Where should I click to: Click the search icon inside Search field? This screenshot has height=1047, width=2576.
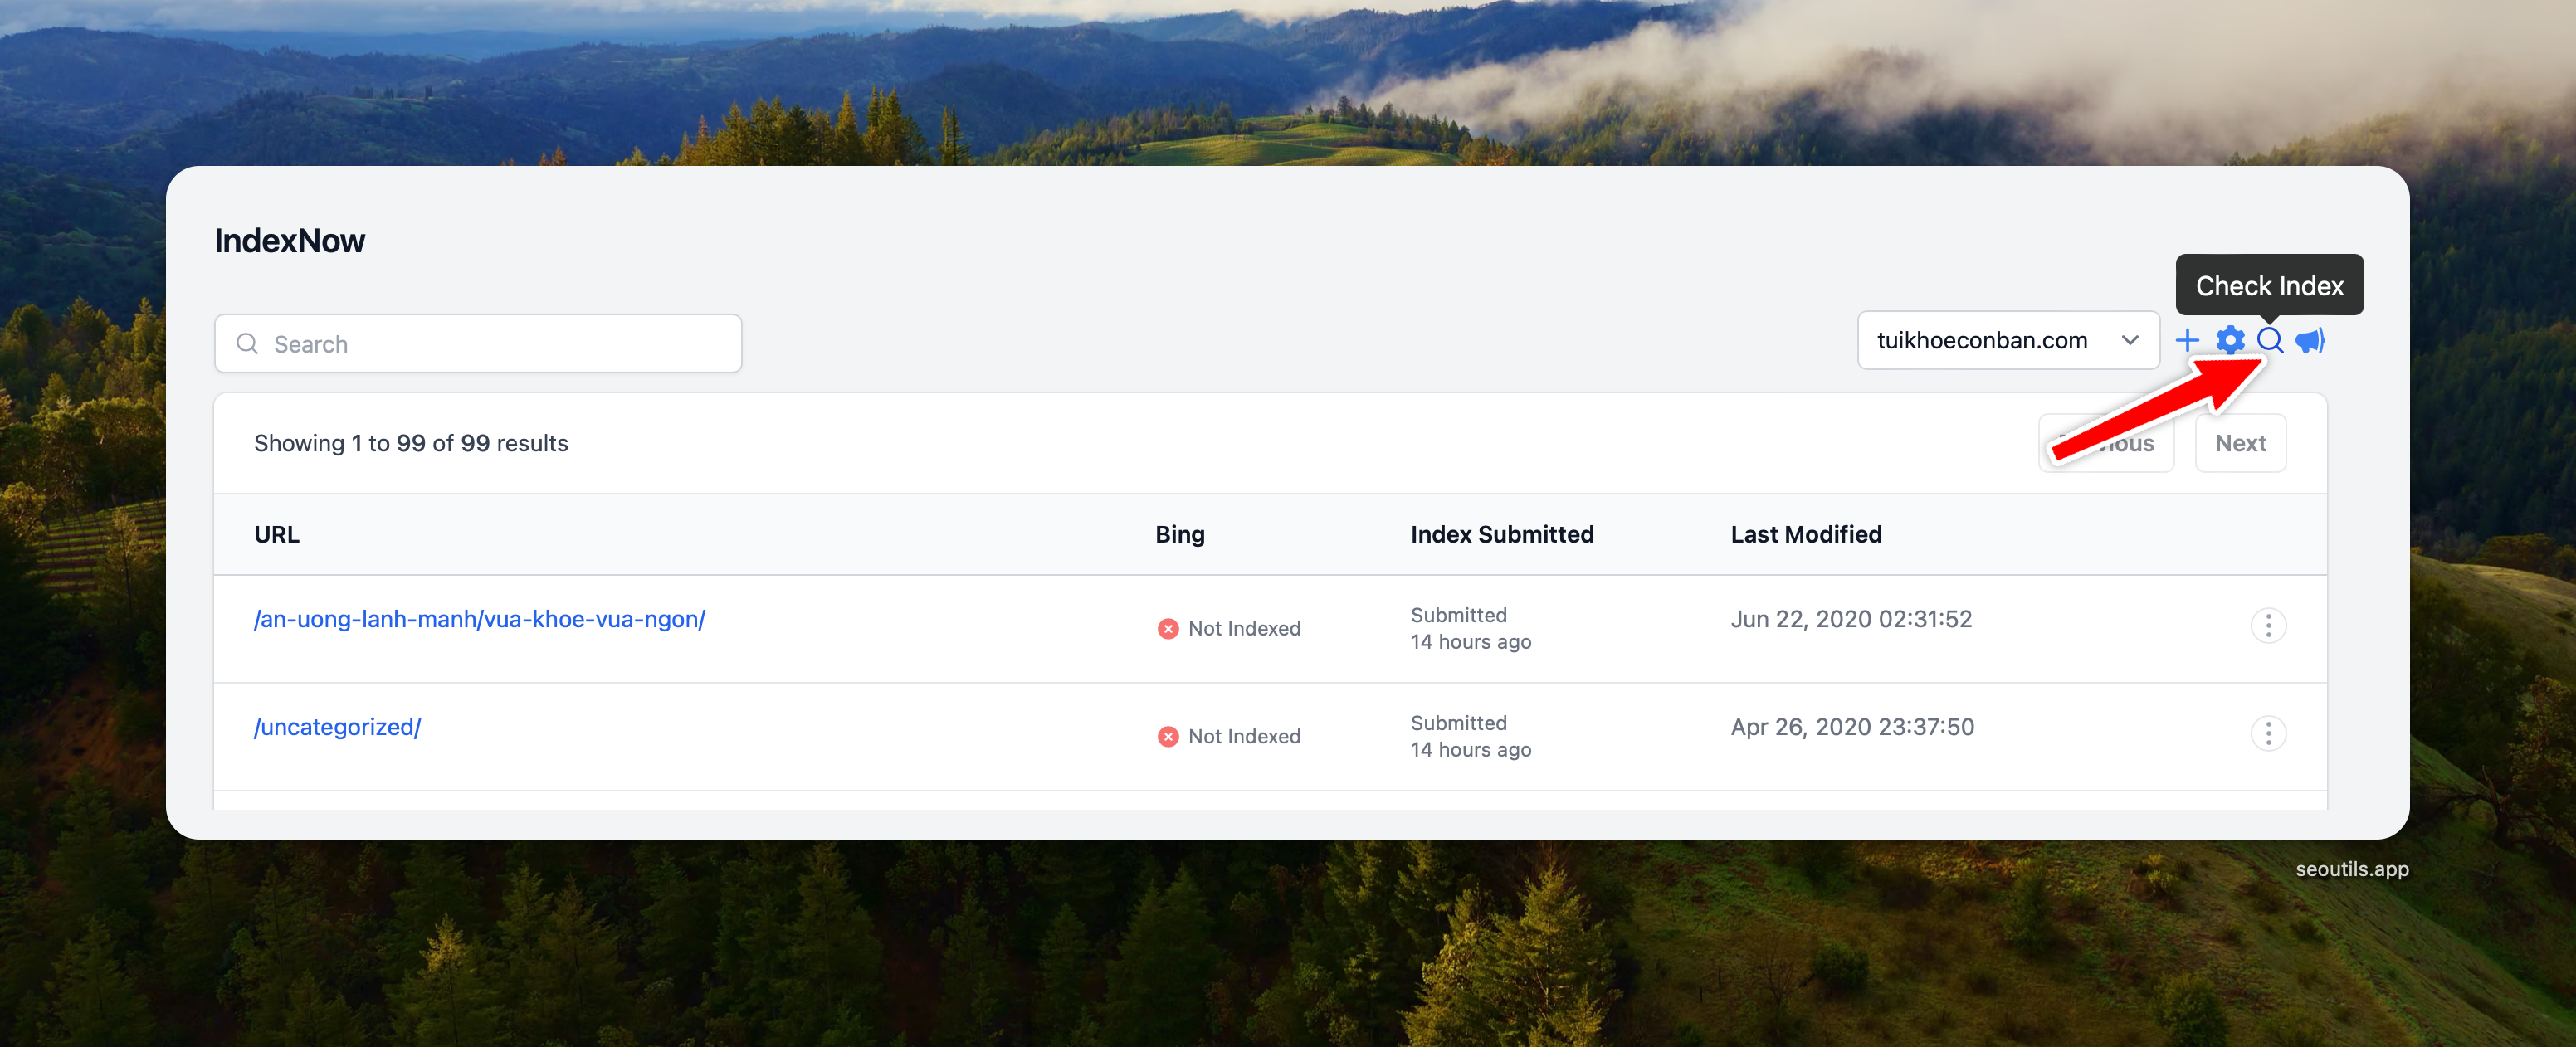[x=247, y=344]
